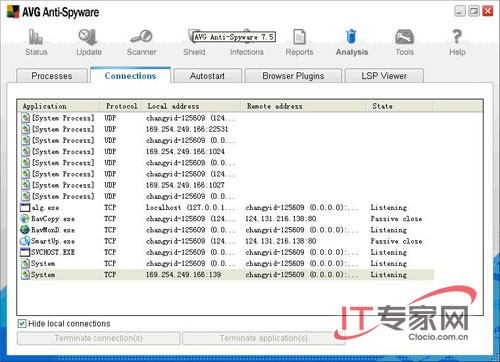Switch to the Browser Plugins tab
Viewport: 500px width, 362px height.
[x=293, y=76]
